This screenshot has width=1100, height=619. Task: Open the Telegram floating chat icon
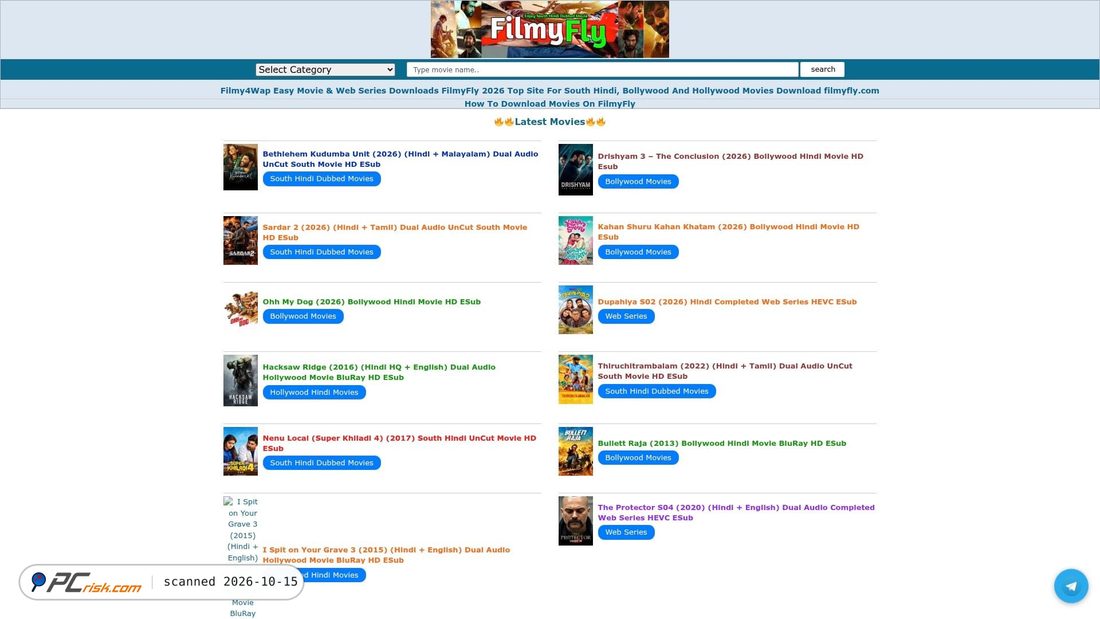pos(1071,585)
